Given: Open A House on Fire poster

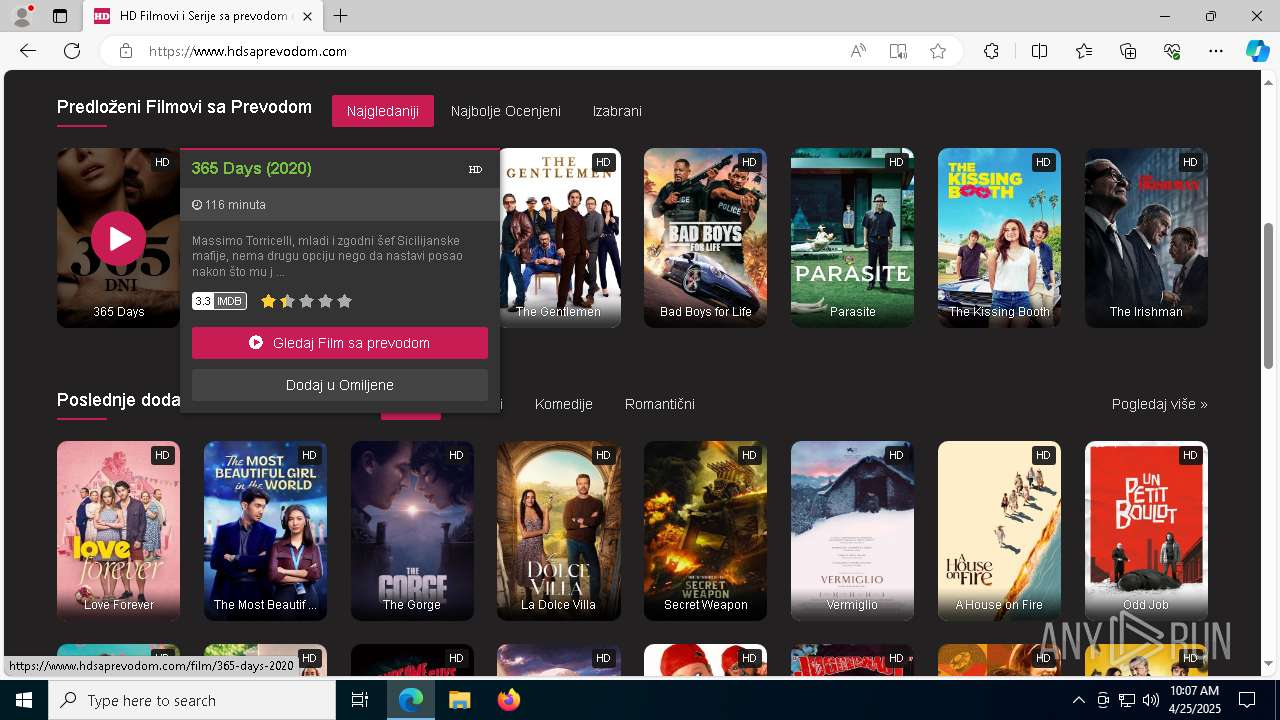Looking at the screenshot, I should (1000, 531).
